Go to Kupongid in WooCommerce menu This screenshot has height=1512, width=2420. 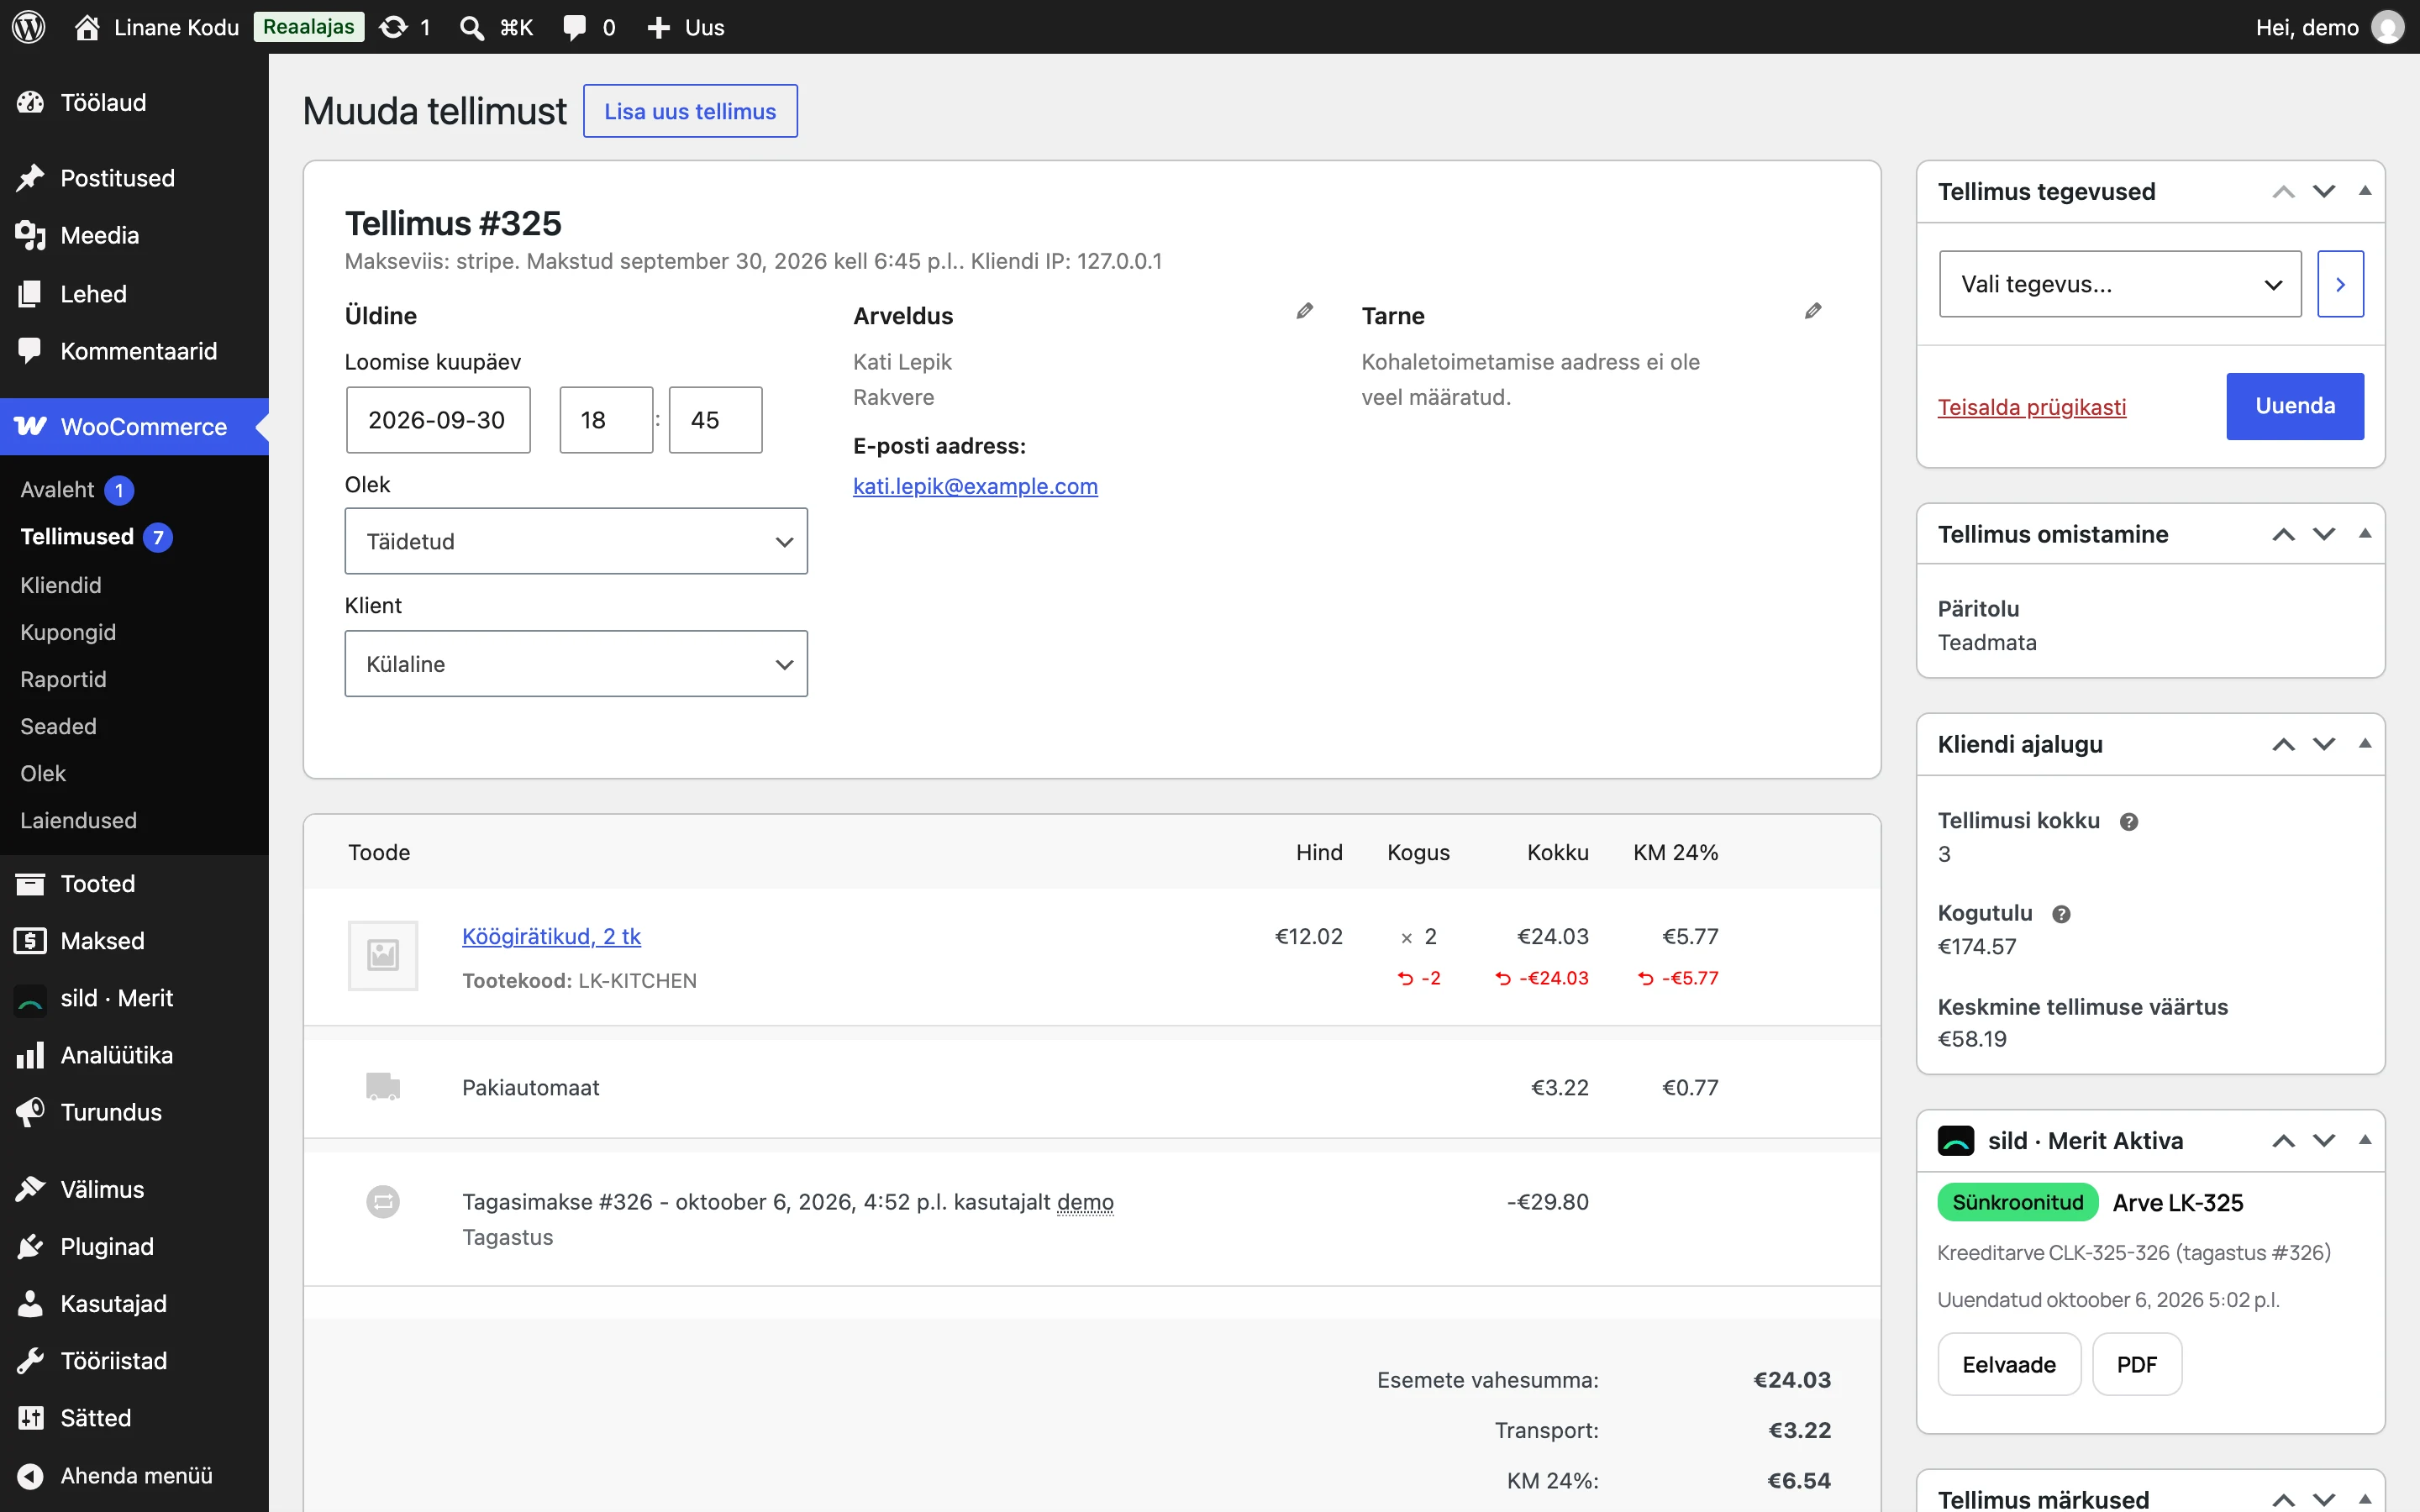[68, 632]
